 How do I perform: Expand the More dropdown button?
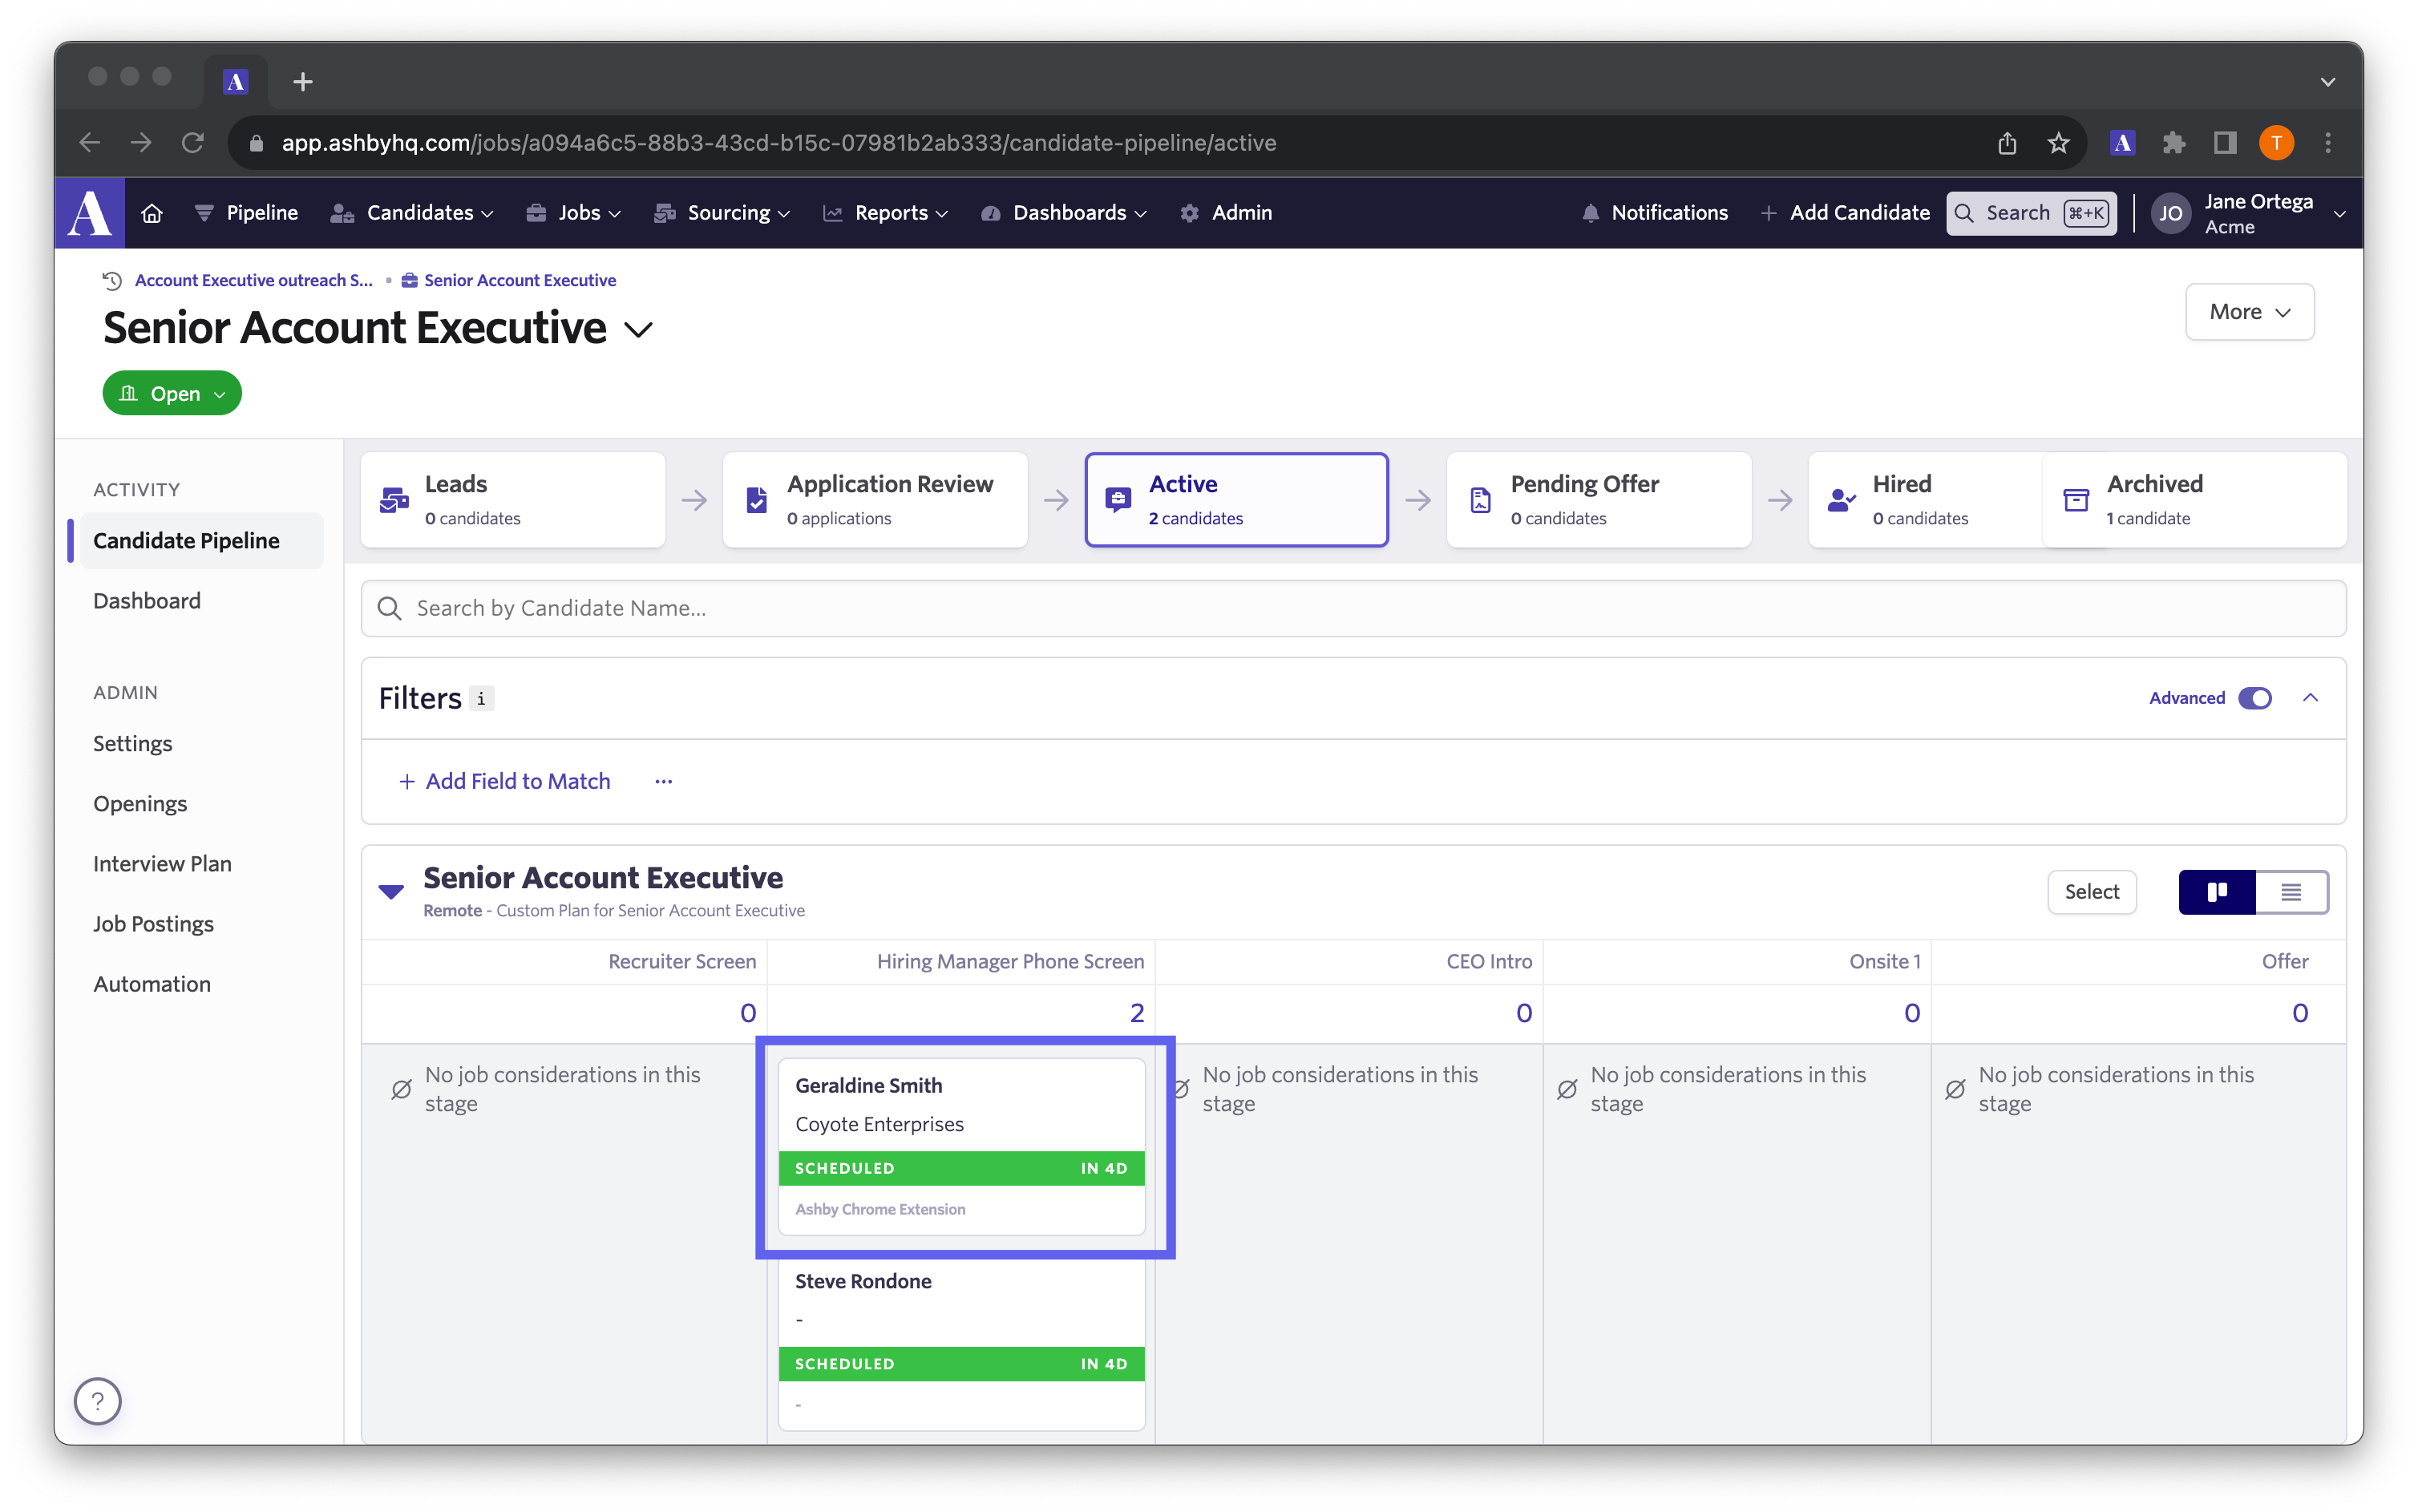pyautogui.click(x=2249, y=312)
